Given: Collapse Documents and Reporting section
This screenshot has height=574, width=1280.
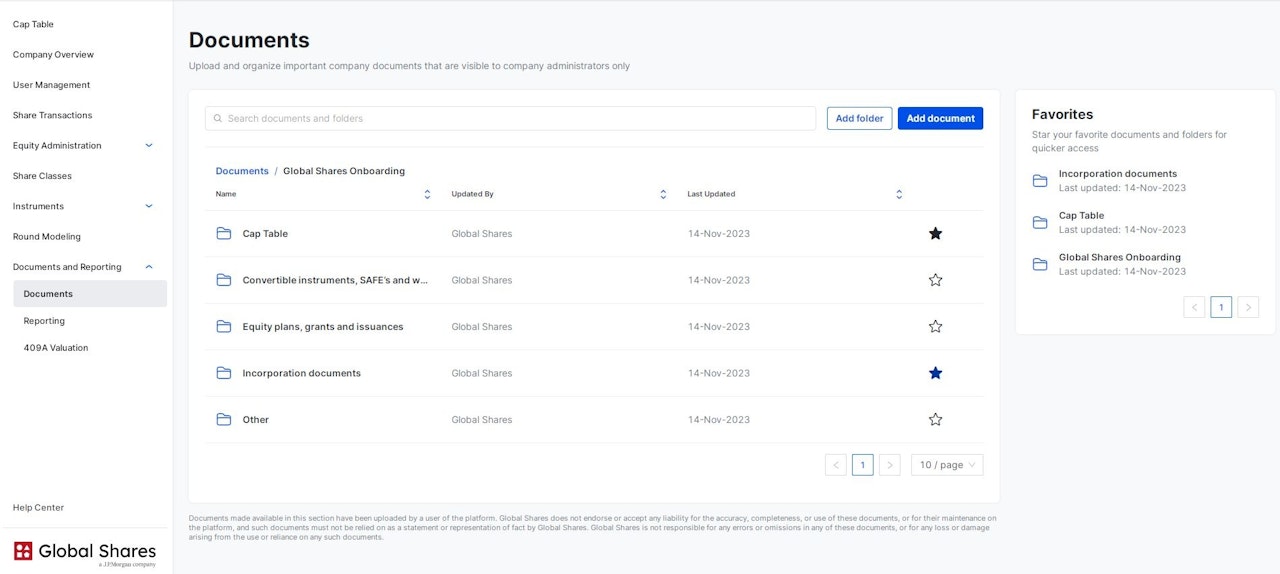Looking at the screenshot, I should (149, 267).
